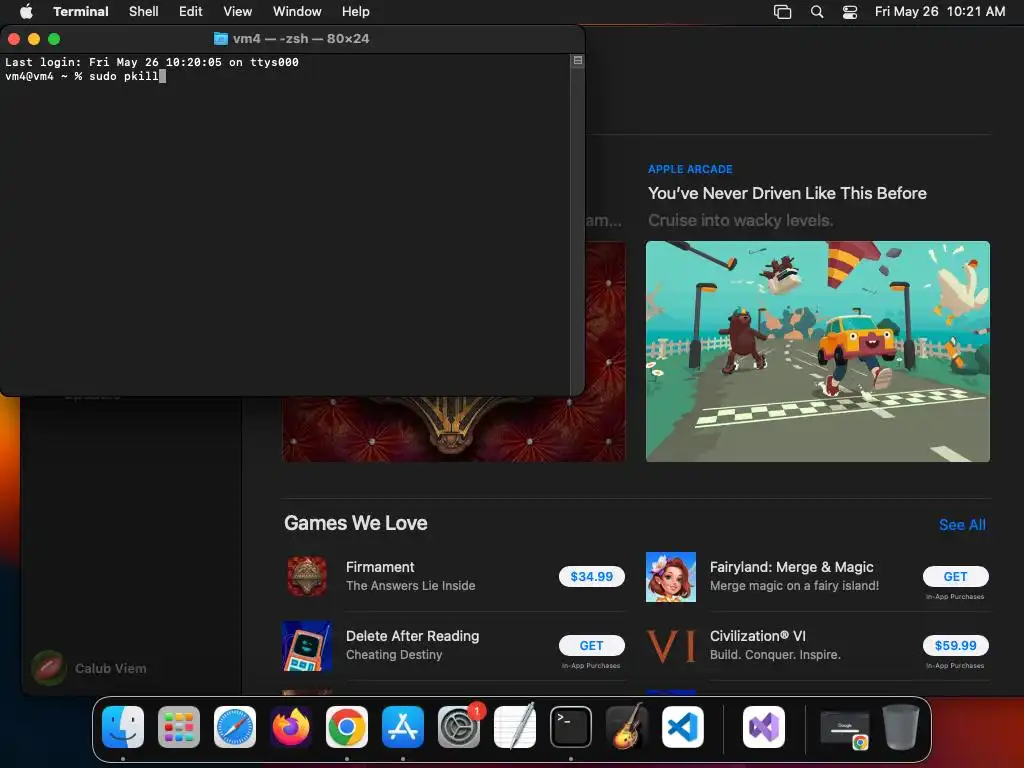Click the folder proxy icon in Terminal title

(x=221, y=39)
